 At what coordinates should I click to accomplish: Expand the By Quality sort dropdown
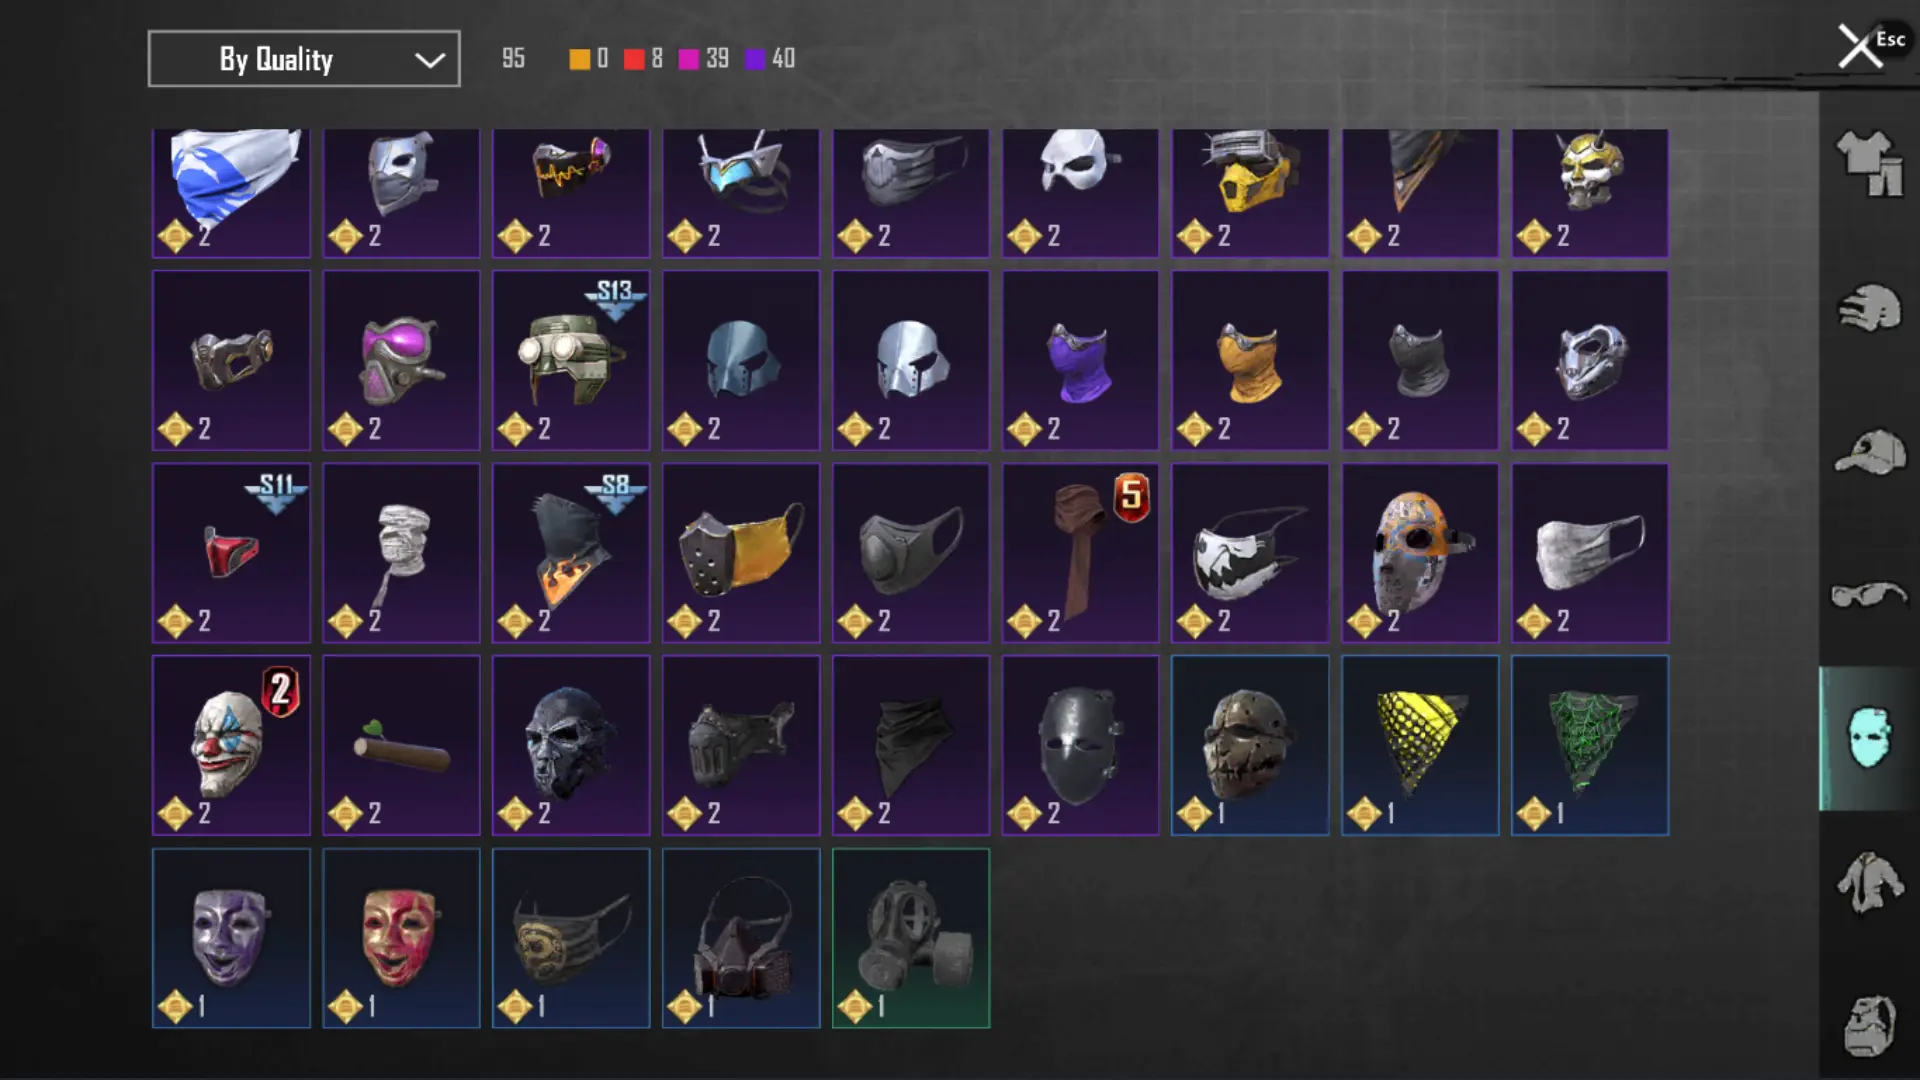pyautogui.click(x=304, y=59)
